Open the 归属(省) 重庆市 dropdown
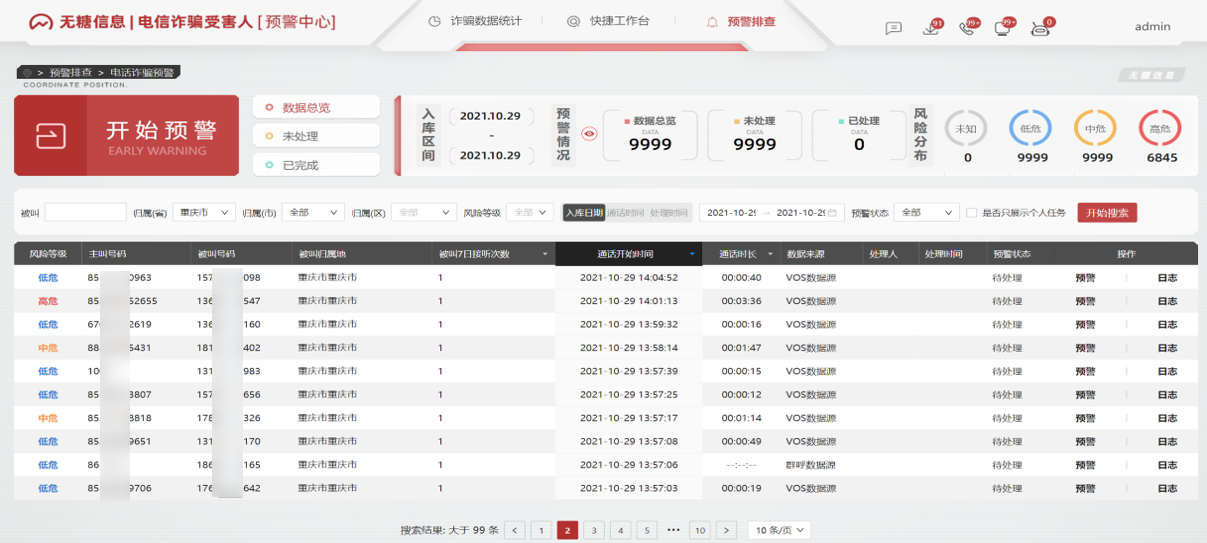The image size is (1207, 543). [203, 213]
